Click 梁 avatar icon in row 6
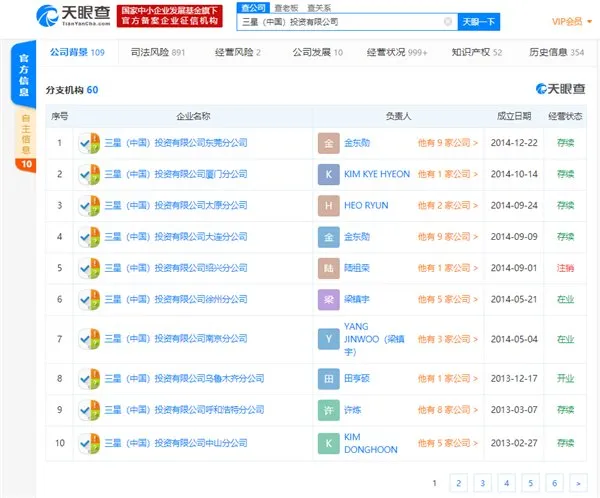The image size is (600, 498). [329, 300]
